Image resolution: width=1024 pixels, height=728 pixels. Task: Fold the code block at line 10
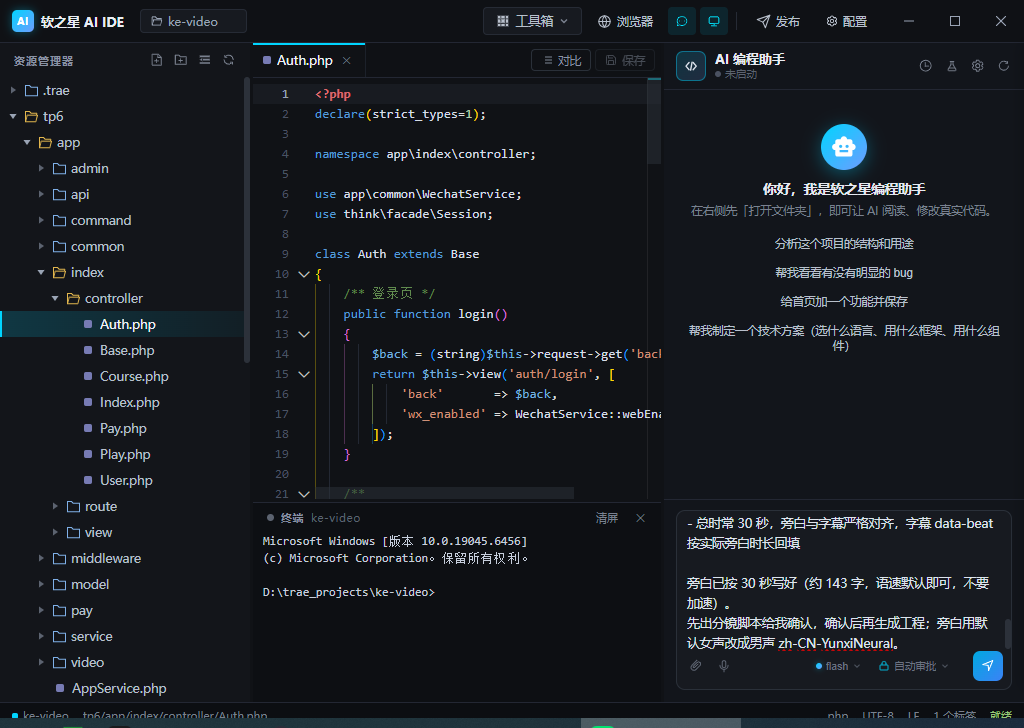[304, 274]
